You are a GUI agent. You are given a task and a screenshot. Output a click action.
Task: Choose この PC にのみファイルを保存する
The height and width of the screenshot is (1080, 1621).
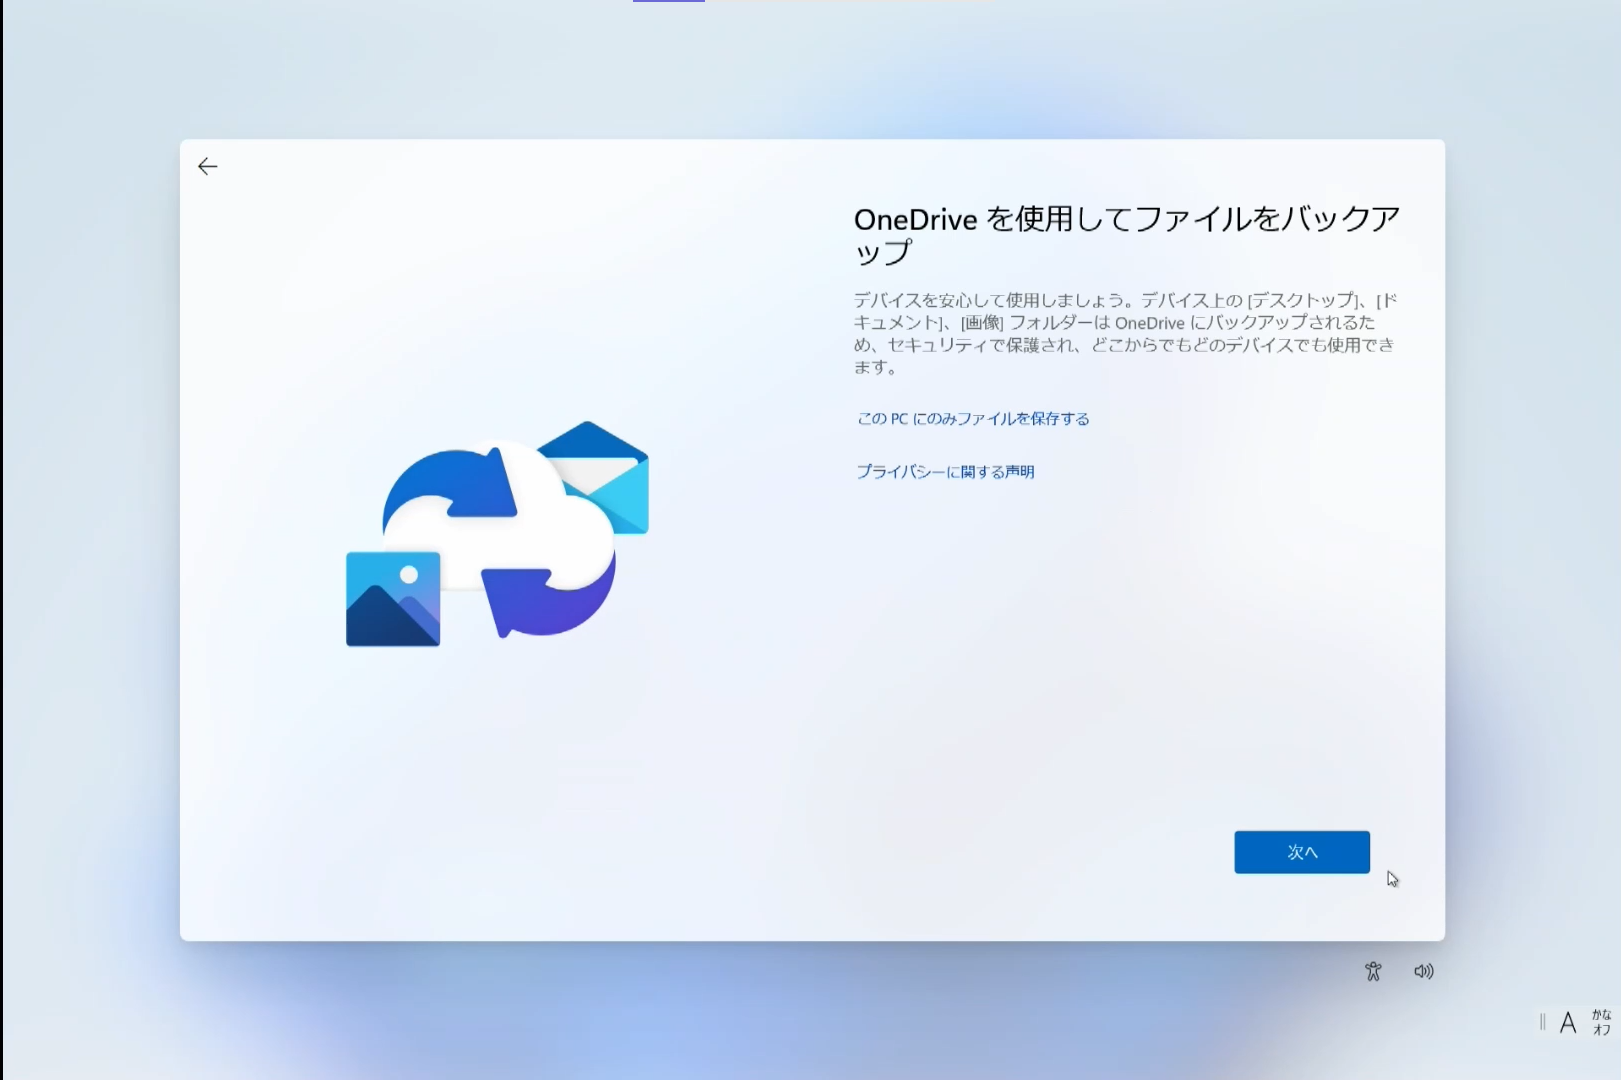coord(973,419)
